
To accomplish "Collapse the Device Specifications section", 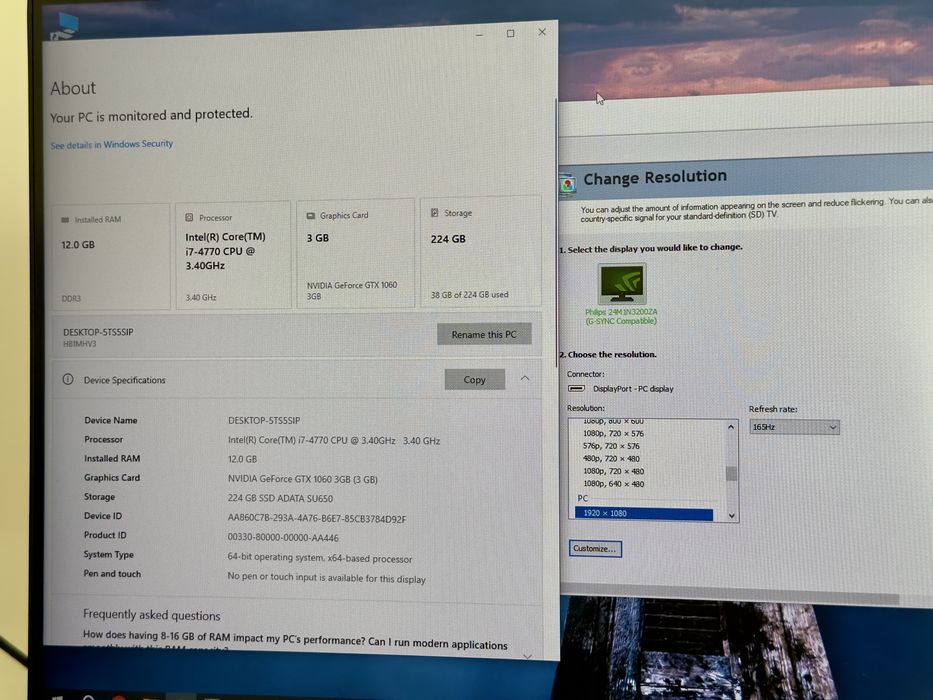I will 525,378.
